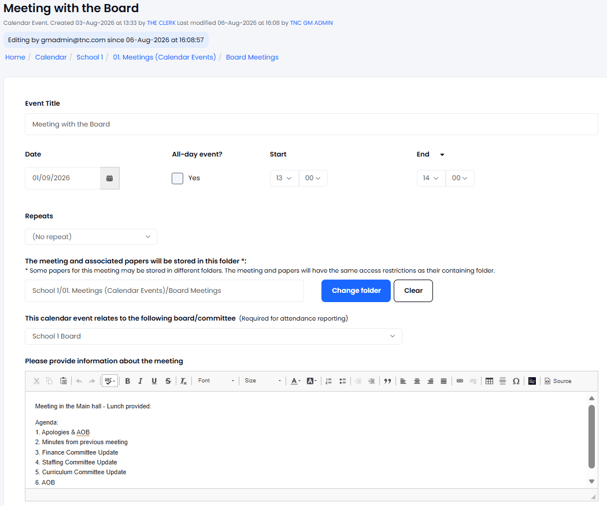The height and width of the screenshot is (506, 607).
Task: Click the 'Meeting in the Main hall' line
Action: point(93,406)
